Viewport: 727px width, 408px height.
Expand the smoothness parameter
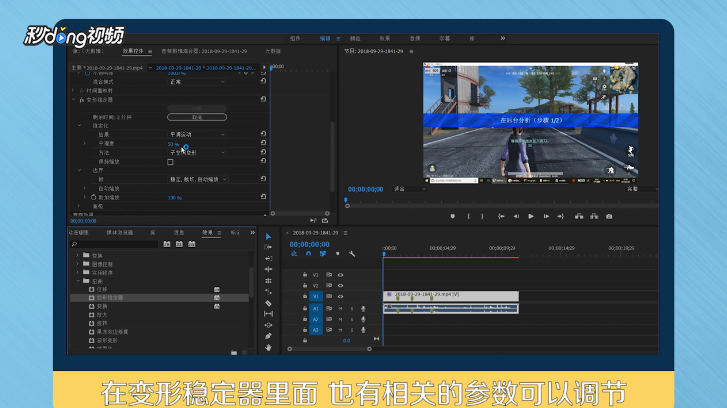point(84,144)
